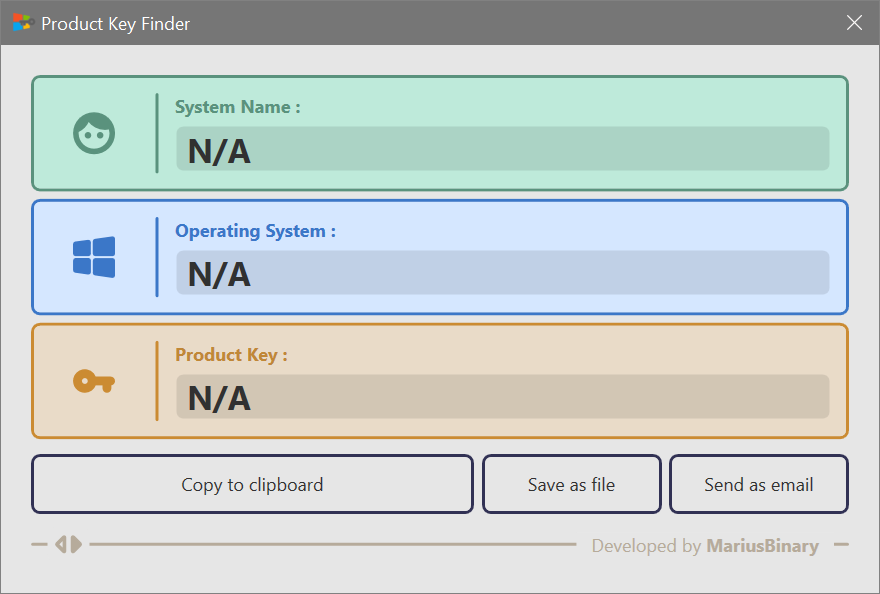The image size is (880, 594).
Task: Click the Product Key label
Action: [231, 355]
